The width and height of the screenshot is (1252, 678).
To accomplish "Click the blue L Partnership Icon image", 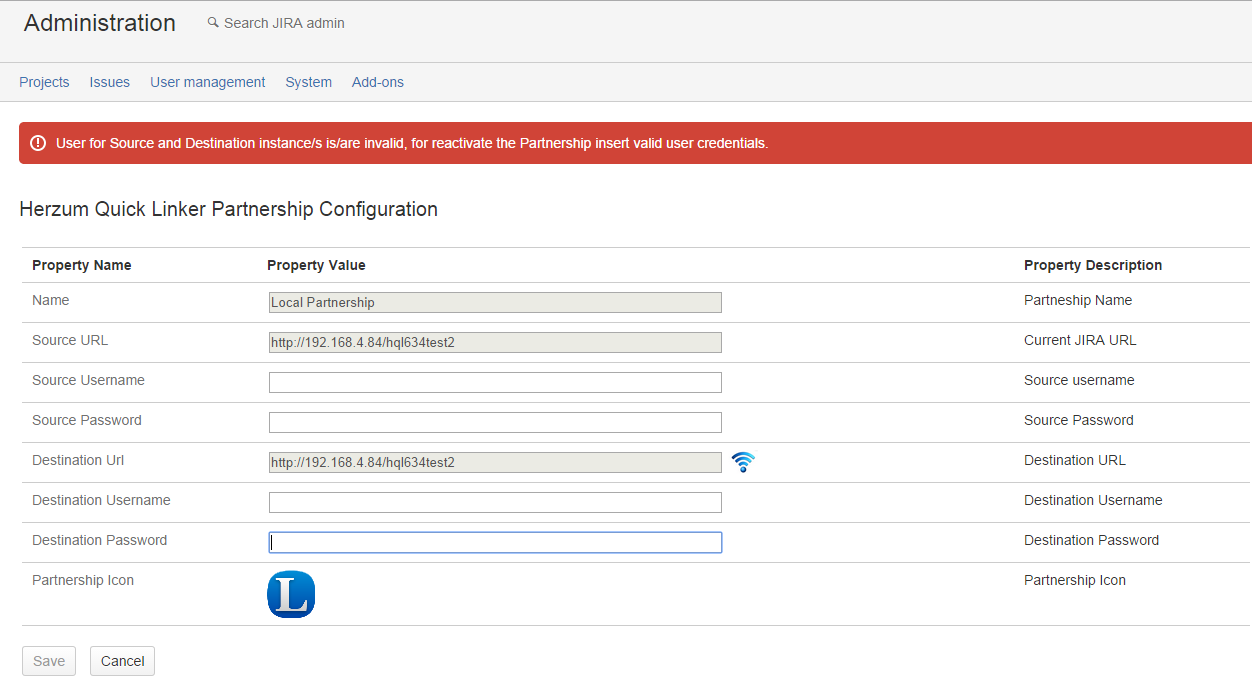I will (x=291, y=594).
